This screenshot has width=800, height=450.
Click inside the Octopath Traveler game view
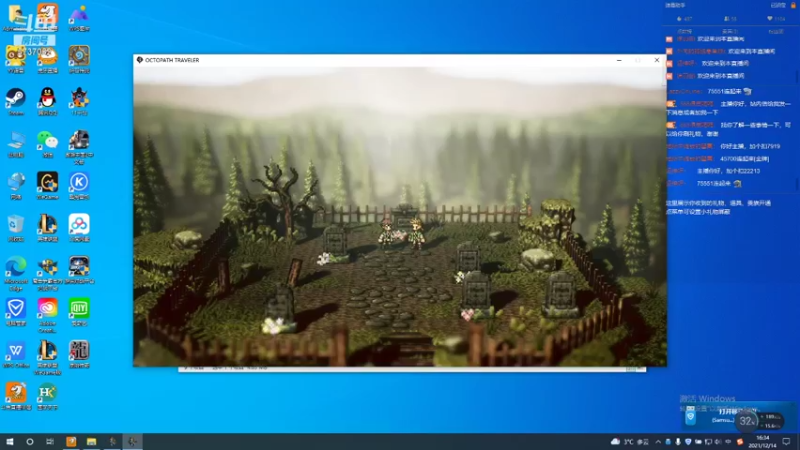coord(399,217)
